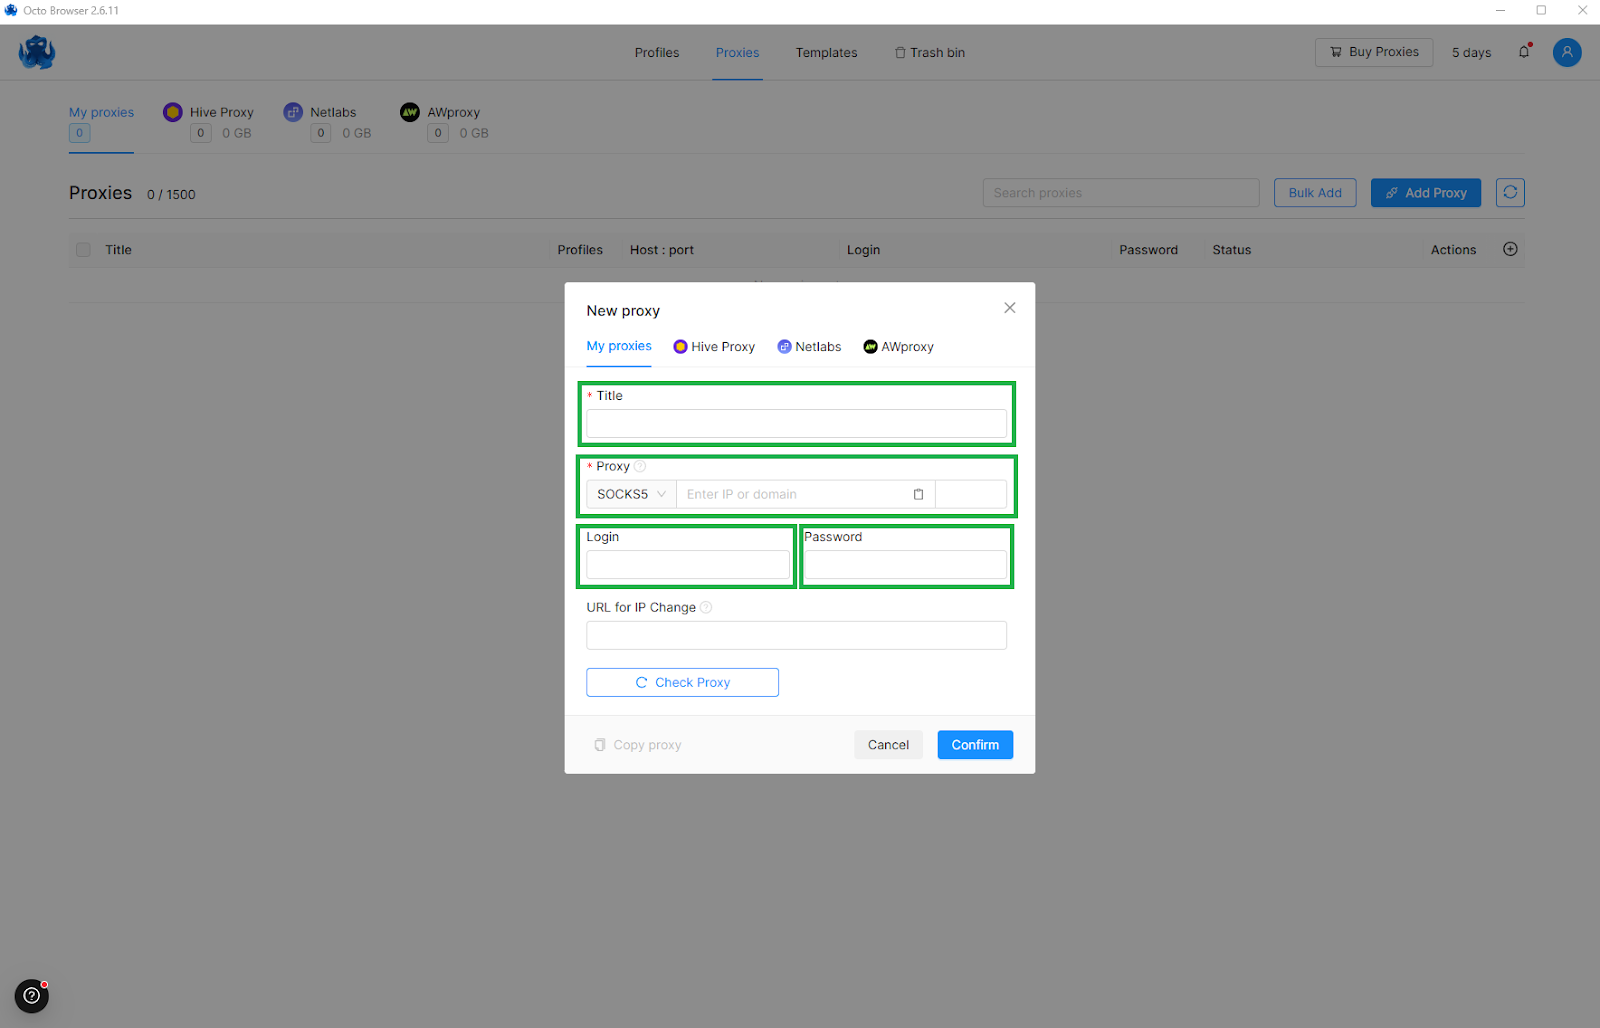Click the My proxies count badge

pos(80,133)
